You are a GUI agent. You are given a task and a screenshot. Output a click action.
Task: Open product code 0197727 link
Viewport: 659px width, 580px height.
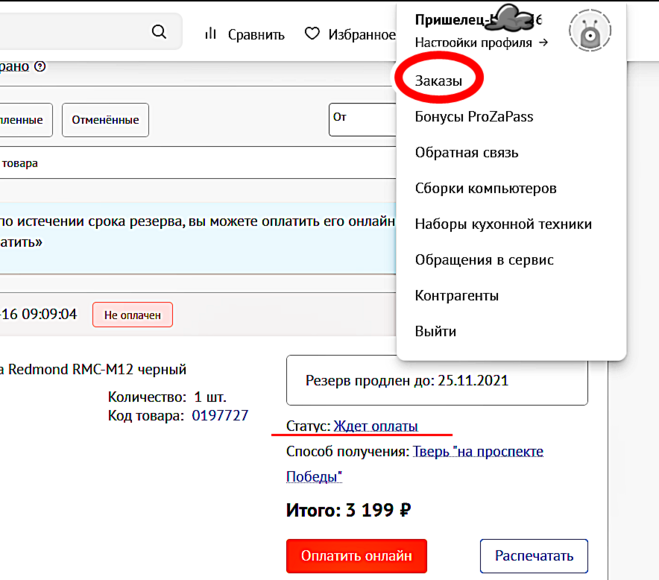(220, 415)
